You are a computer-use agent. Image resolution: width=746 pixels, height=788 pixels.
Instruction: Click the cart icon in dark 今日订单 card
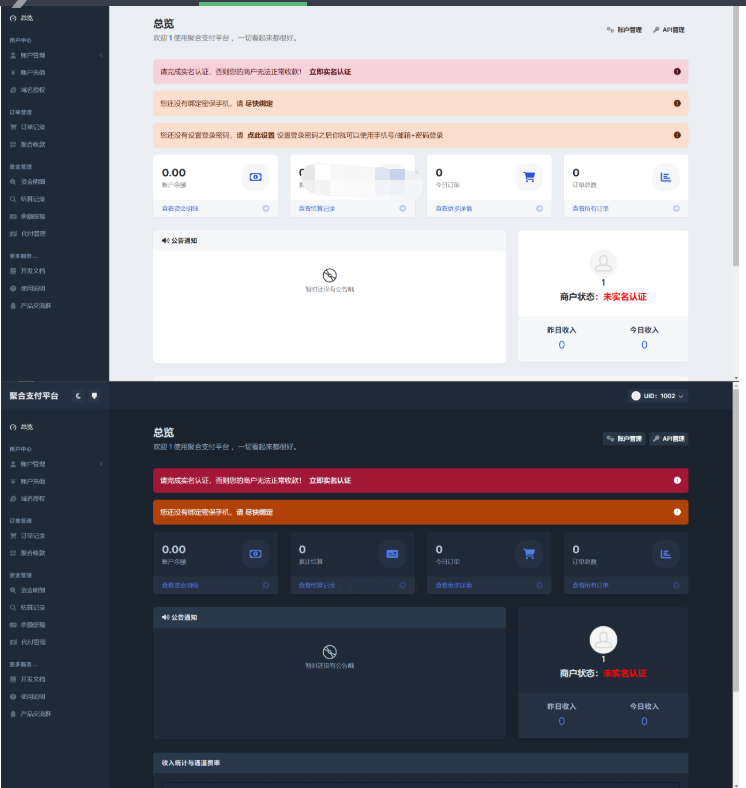tap(528, 553)
